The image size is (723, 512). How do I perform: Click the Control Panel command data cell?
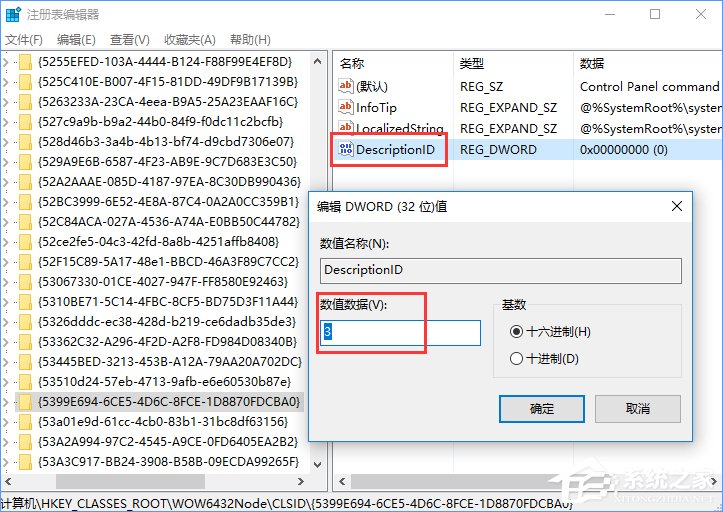(x=649, y=86)
